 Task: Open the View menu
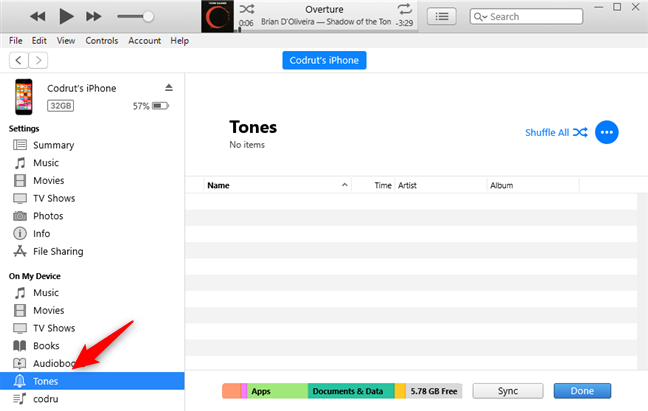pos(66,40)
